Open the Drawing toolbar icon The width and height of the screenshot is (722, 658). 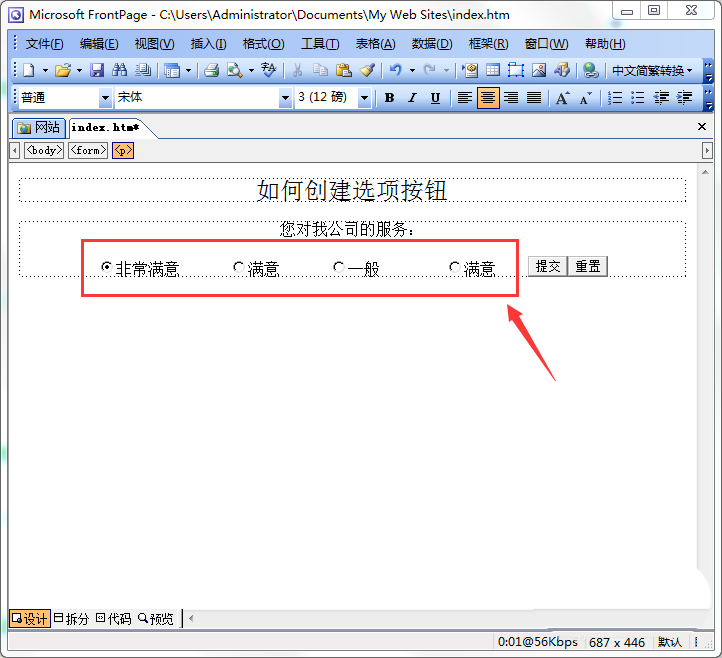[562, 70]
